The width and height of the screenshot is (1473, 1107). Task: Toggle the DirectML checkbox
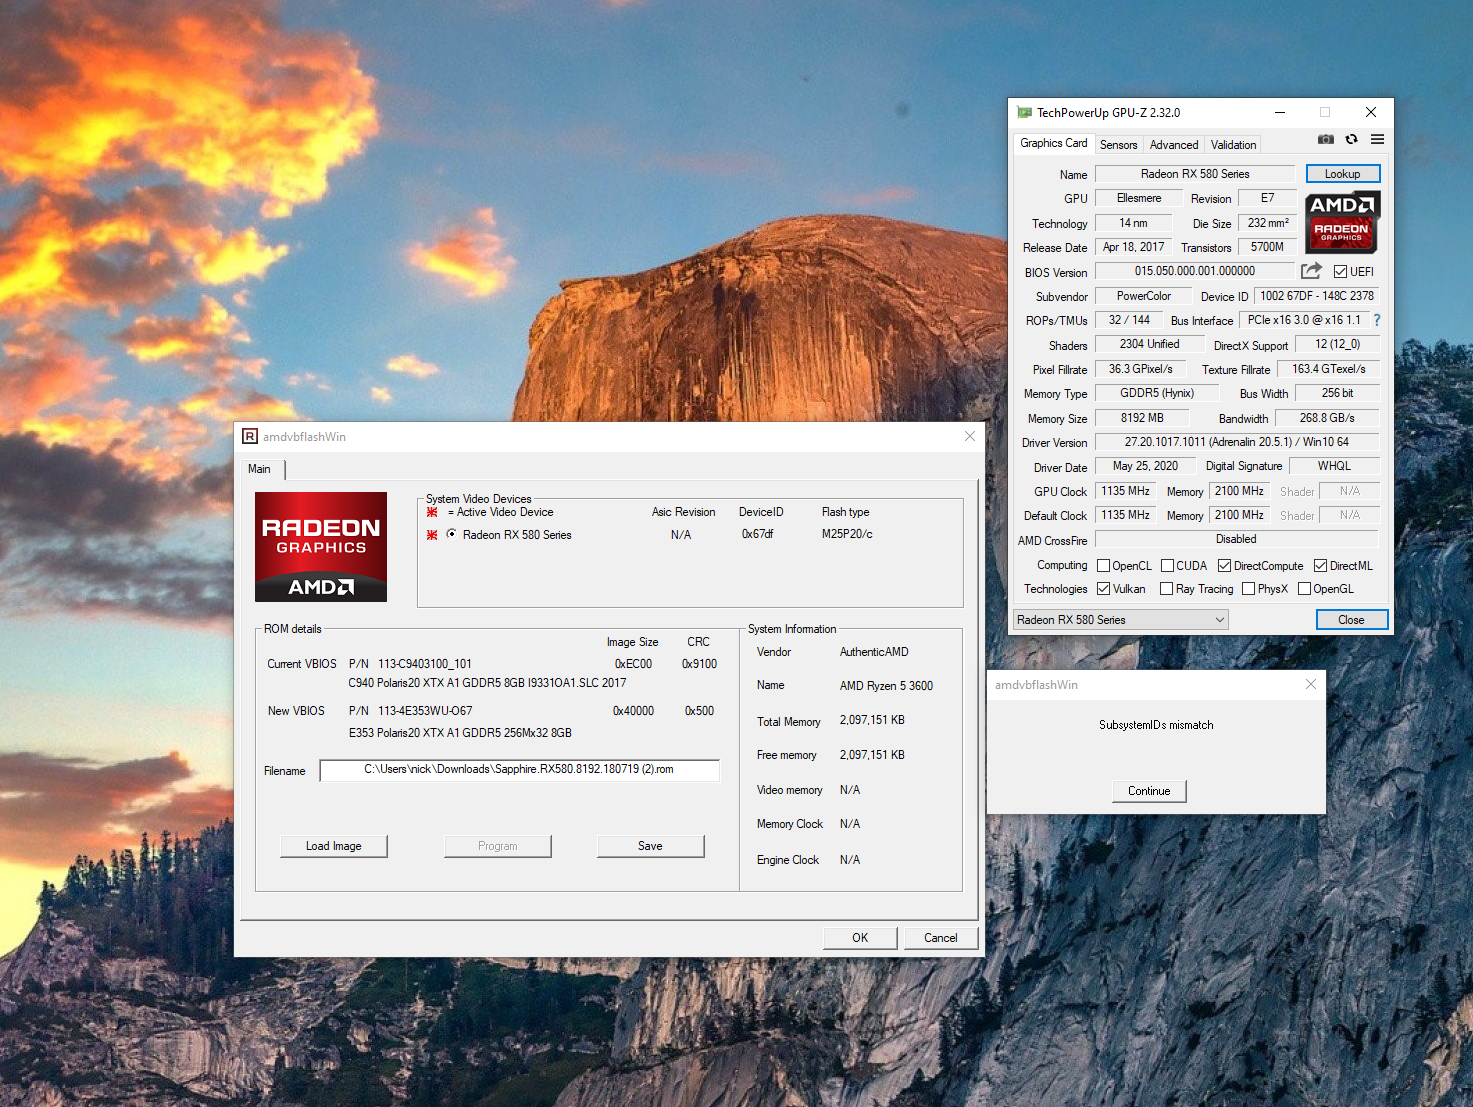point(1320,566)
